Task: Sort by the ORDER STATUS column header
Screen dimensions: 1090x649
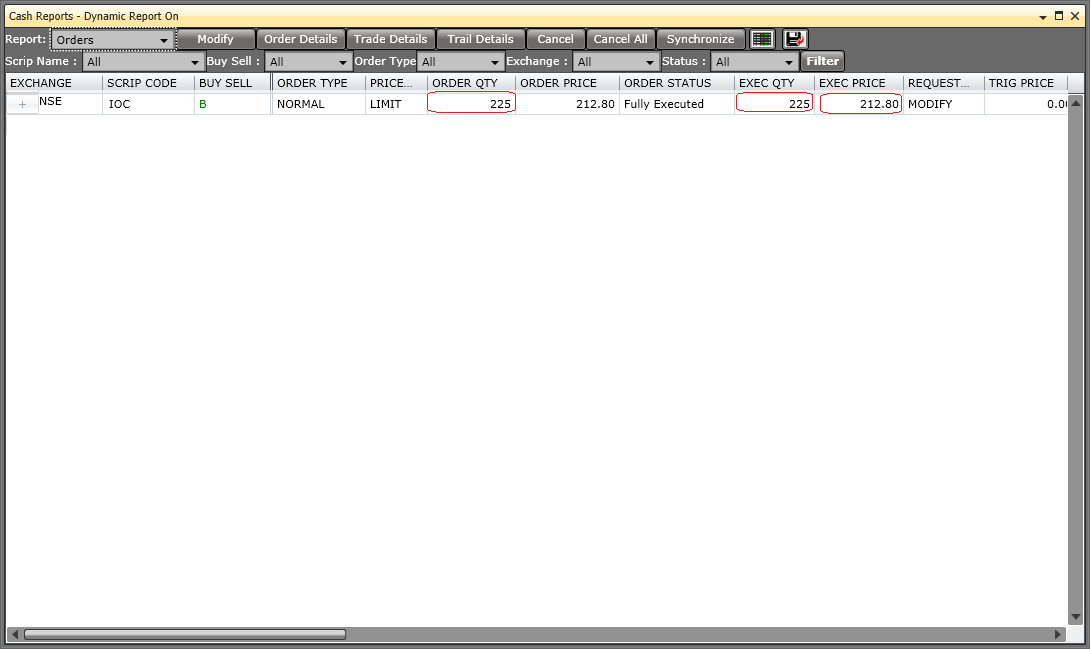Action: tap(676, 83)
